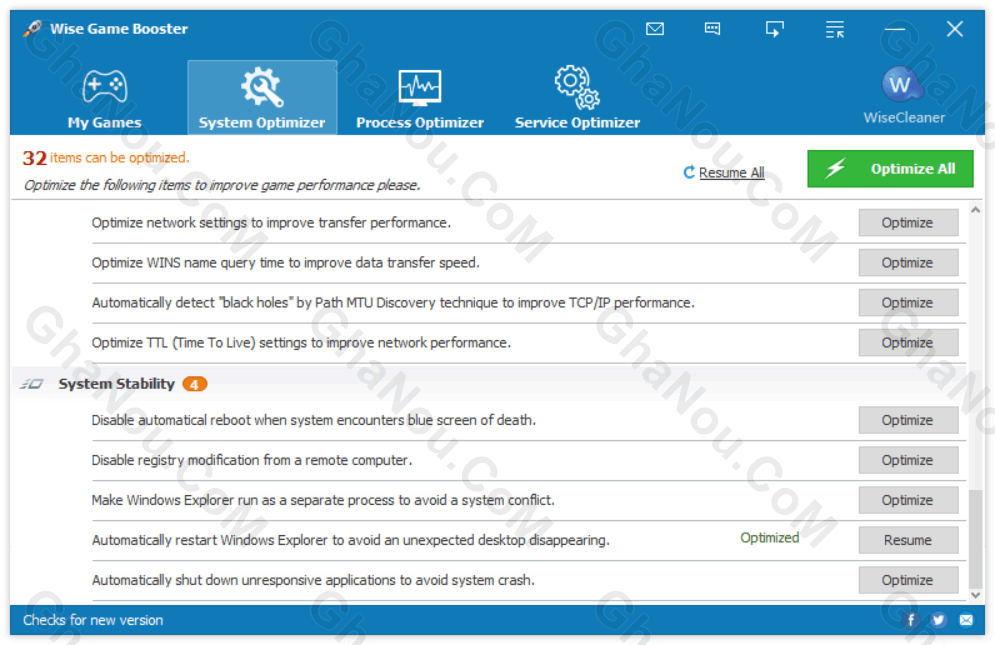Optimize network settings transfer performance item
This screenshot has height=645, width=995.
(908, 223)
